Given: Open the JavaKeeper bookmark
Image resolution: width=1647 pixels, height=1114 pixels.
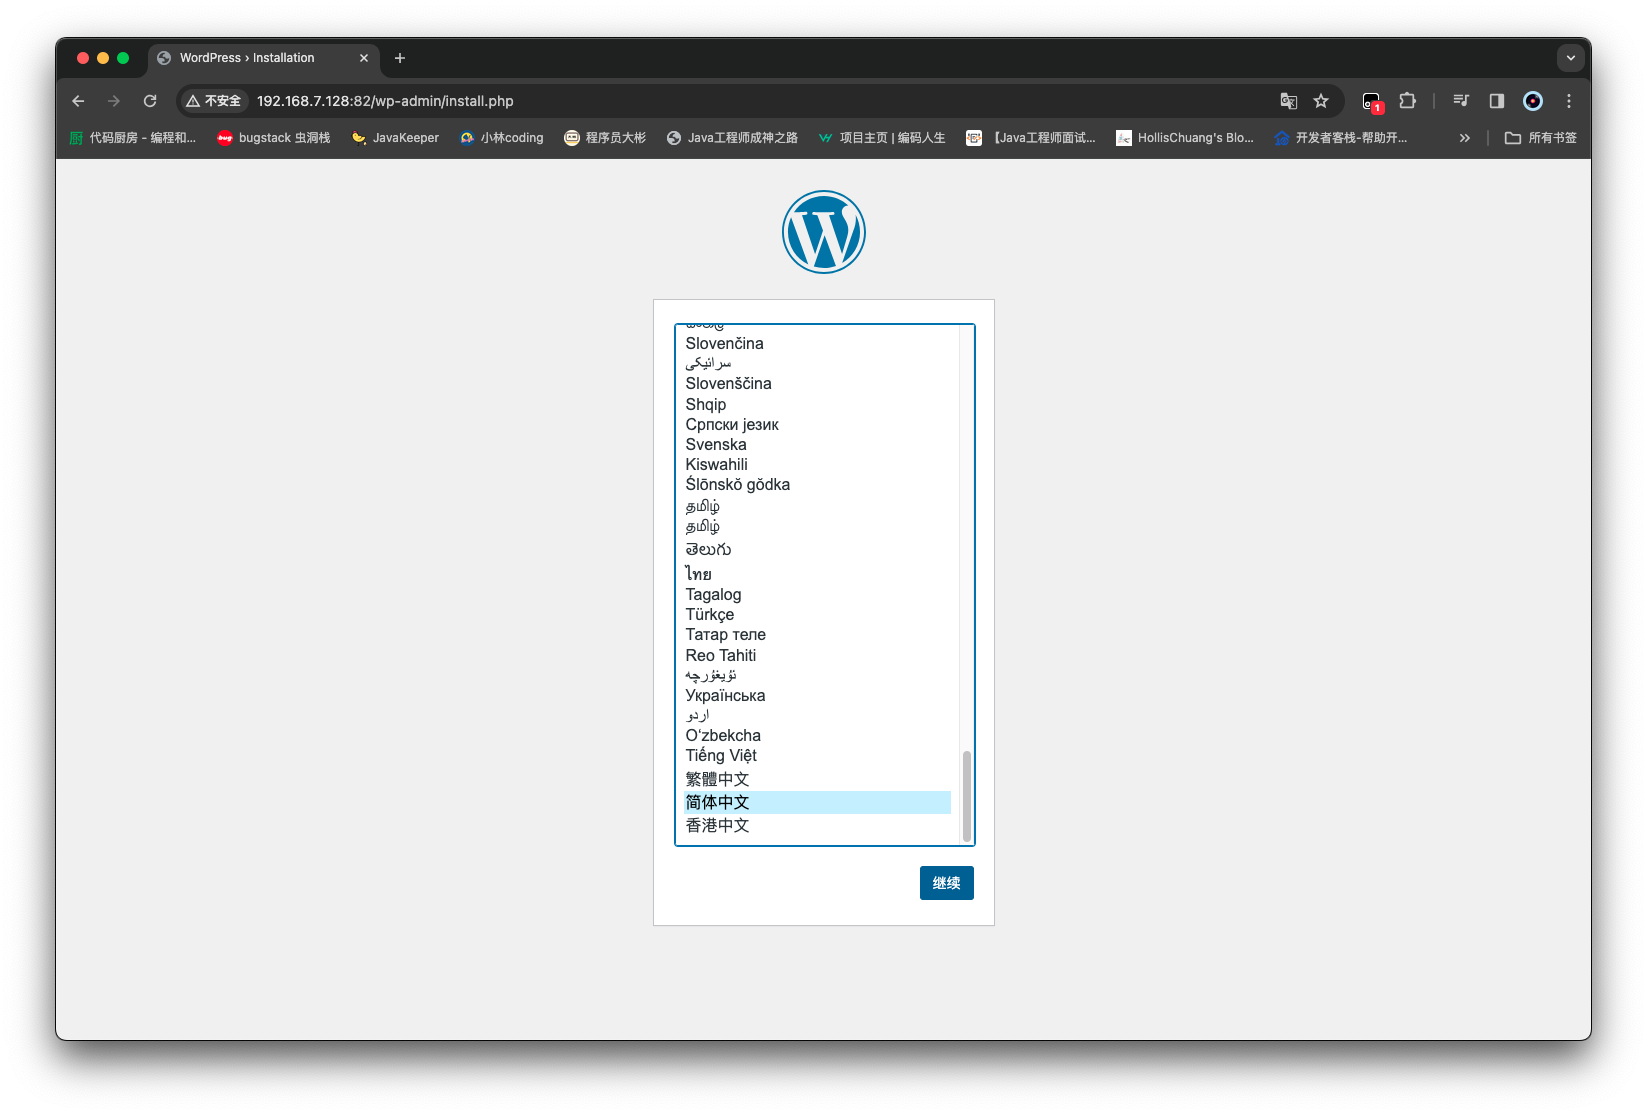Looking at the screenshot, I should click(395, 138).
